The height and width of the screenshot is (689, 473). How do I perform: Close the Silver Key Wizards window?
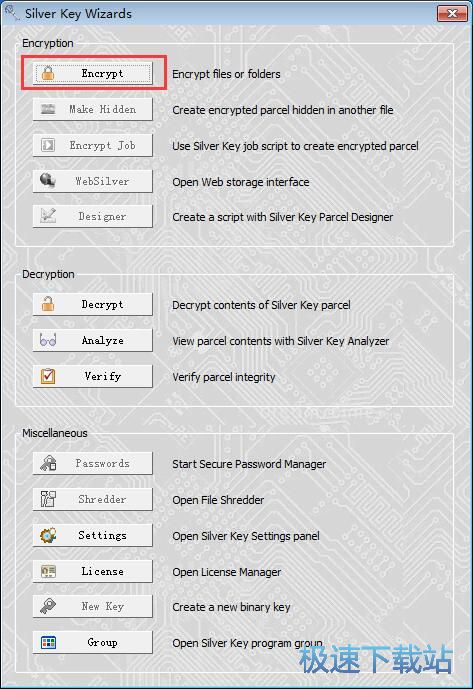452,14
